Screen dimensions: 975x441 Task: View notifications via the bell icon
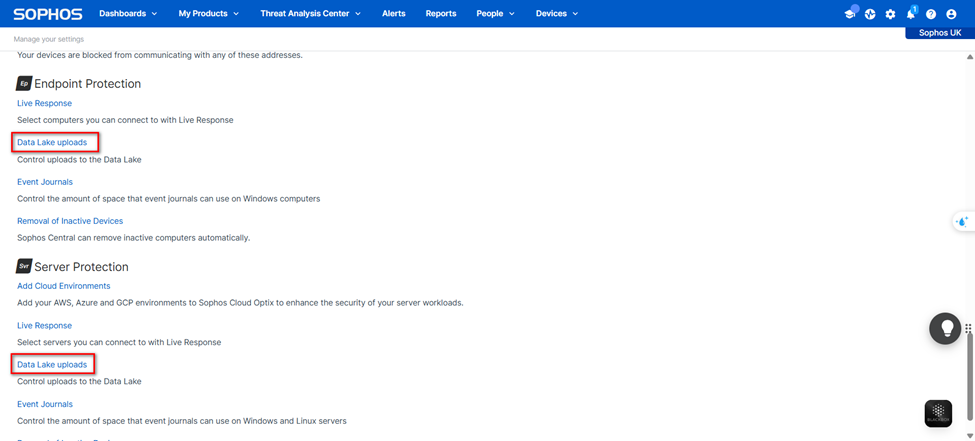point(911,14)
